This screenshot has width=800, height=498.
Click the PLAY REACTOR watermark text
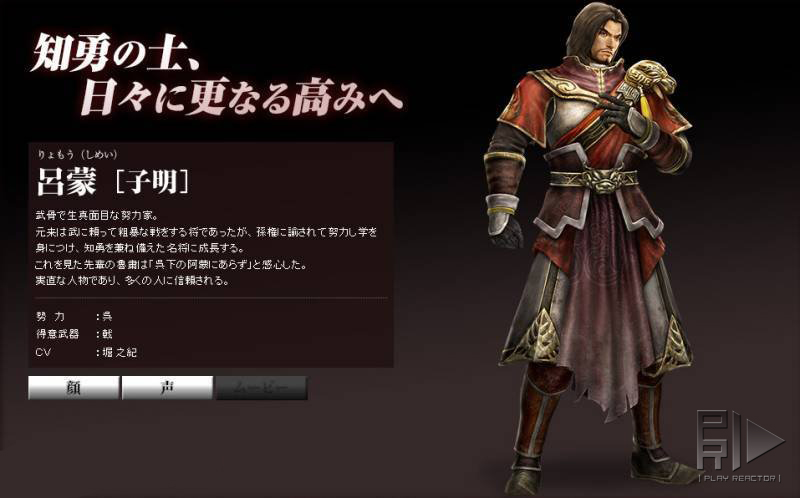pos(739,479)
